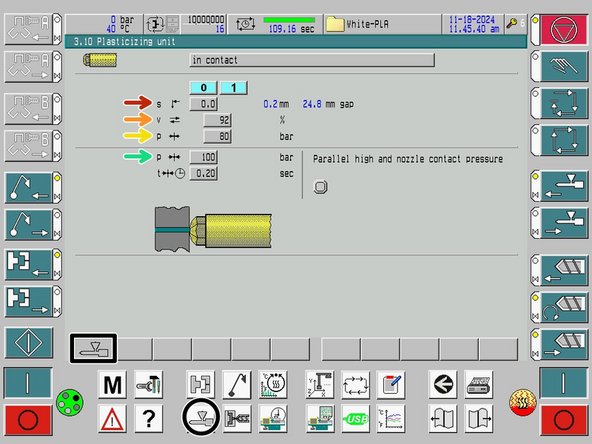
Task: Open the notepad with pencil icon
Action: coord(391,385)
